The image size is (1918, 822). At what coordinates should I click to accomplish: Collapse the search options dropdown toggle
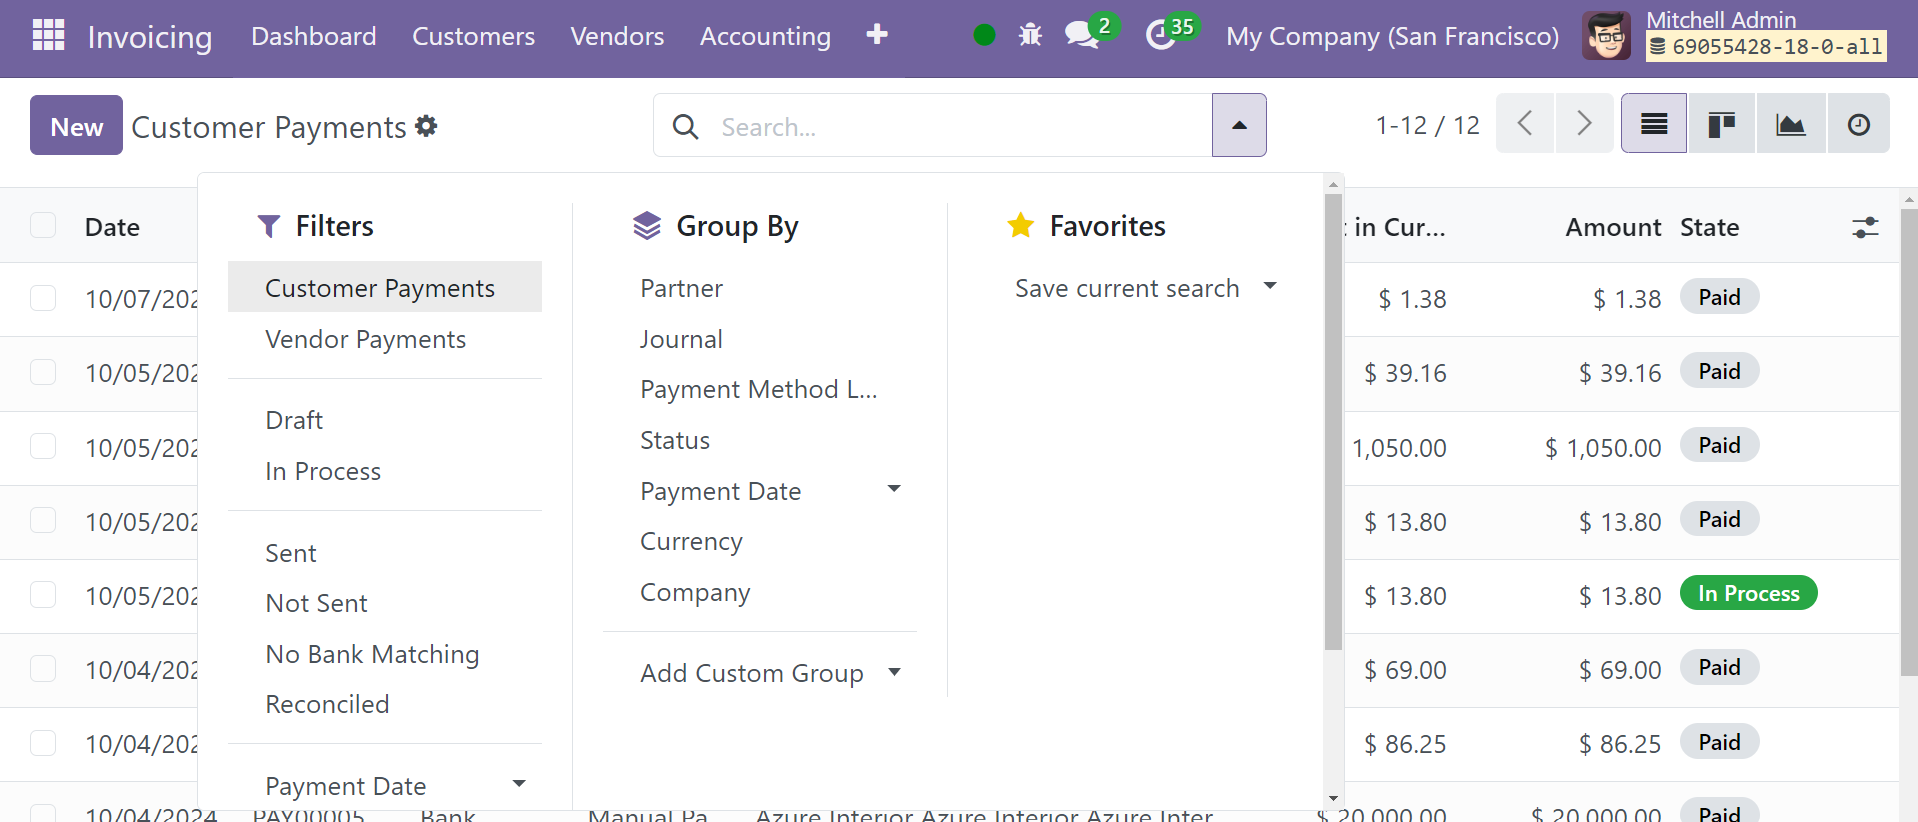(x=1239, y=126)
